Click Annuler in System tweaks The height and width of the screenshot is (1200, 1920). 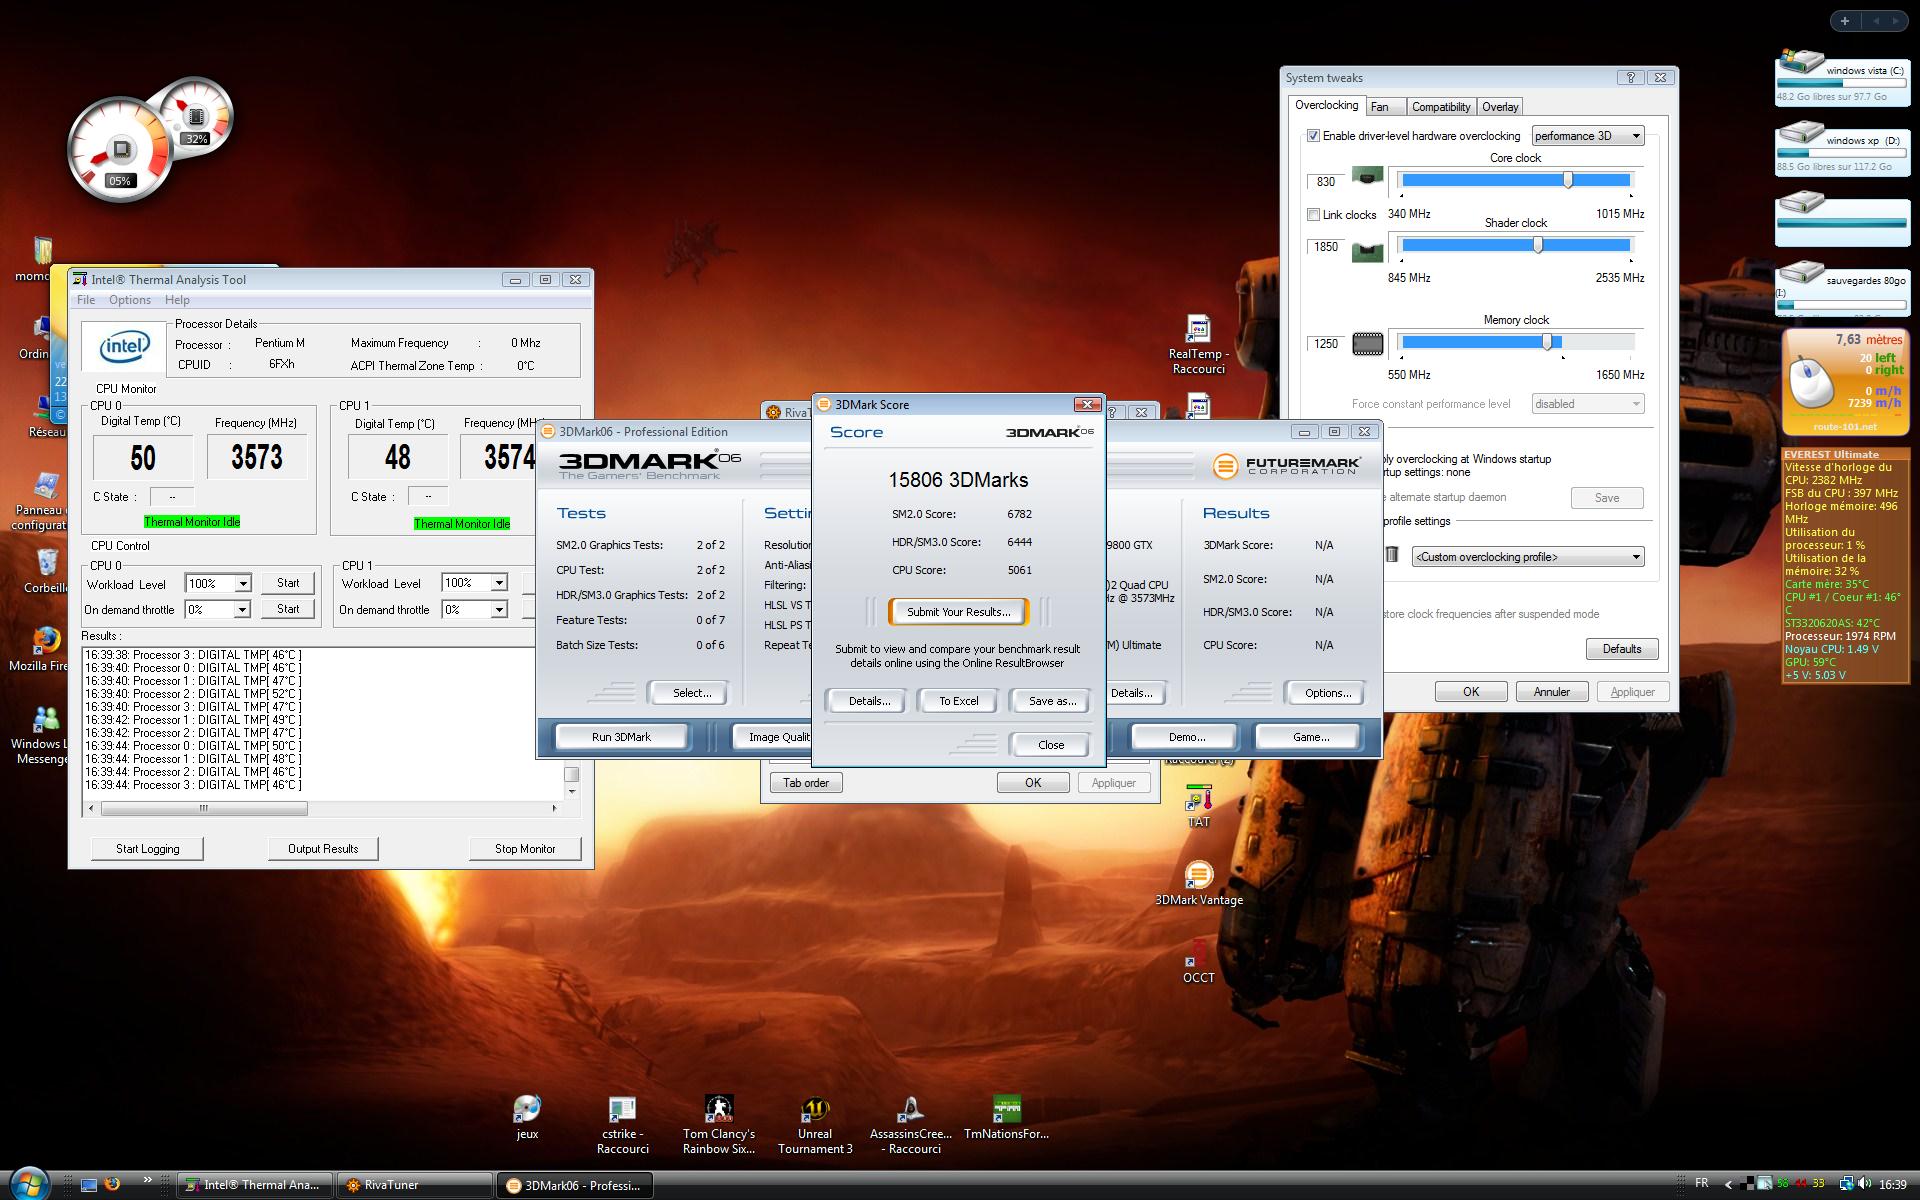1552,692
